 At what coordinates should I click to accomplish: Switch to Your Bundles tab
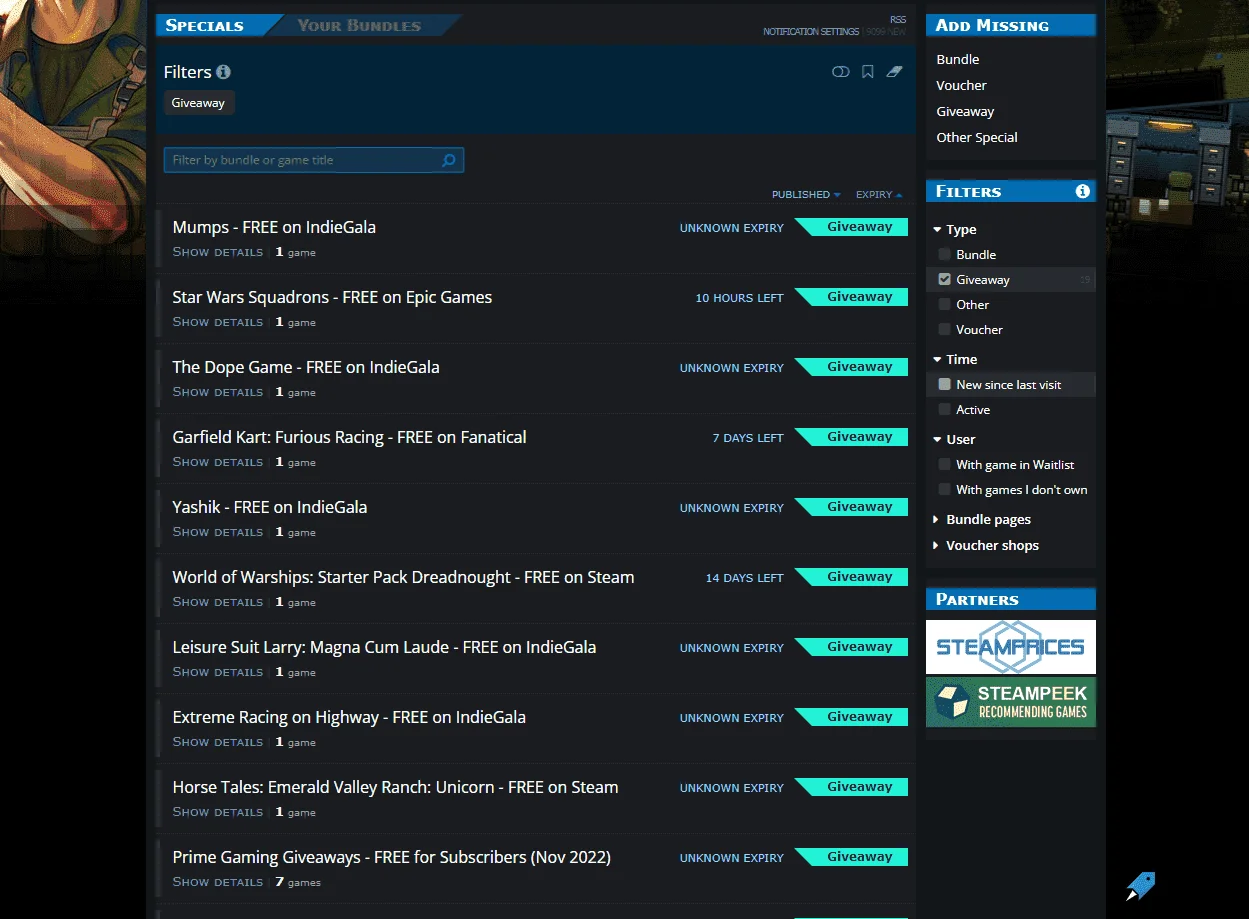point(359,25)
